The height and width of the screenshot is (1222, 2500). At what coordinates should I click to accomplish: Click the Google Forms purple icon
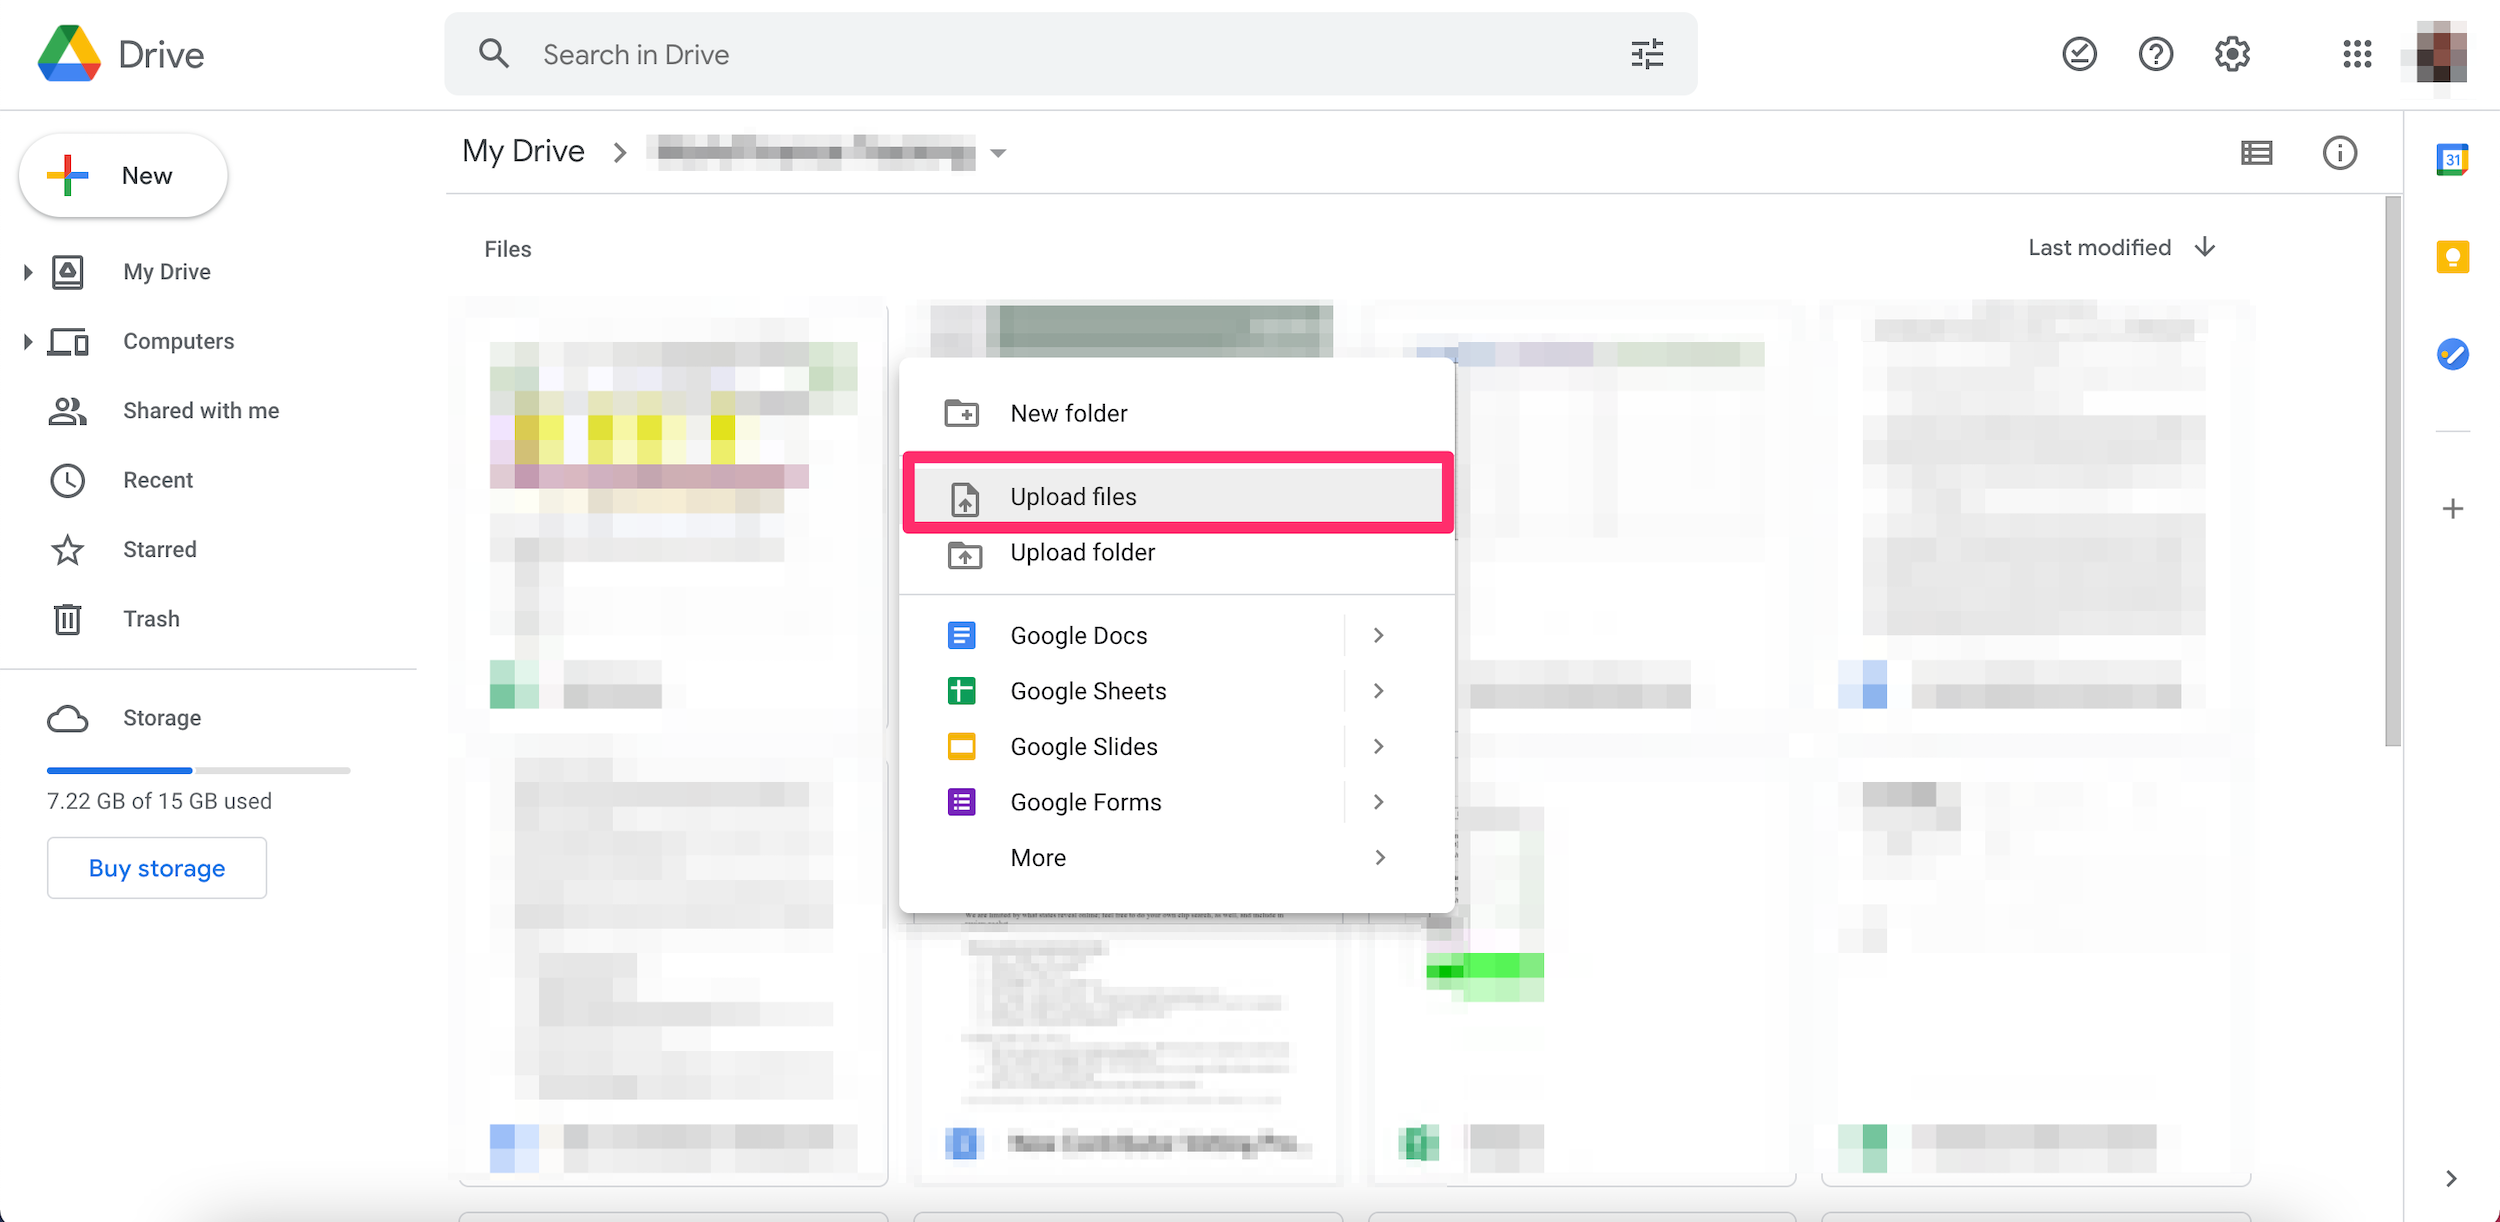pos(961,802)
